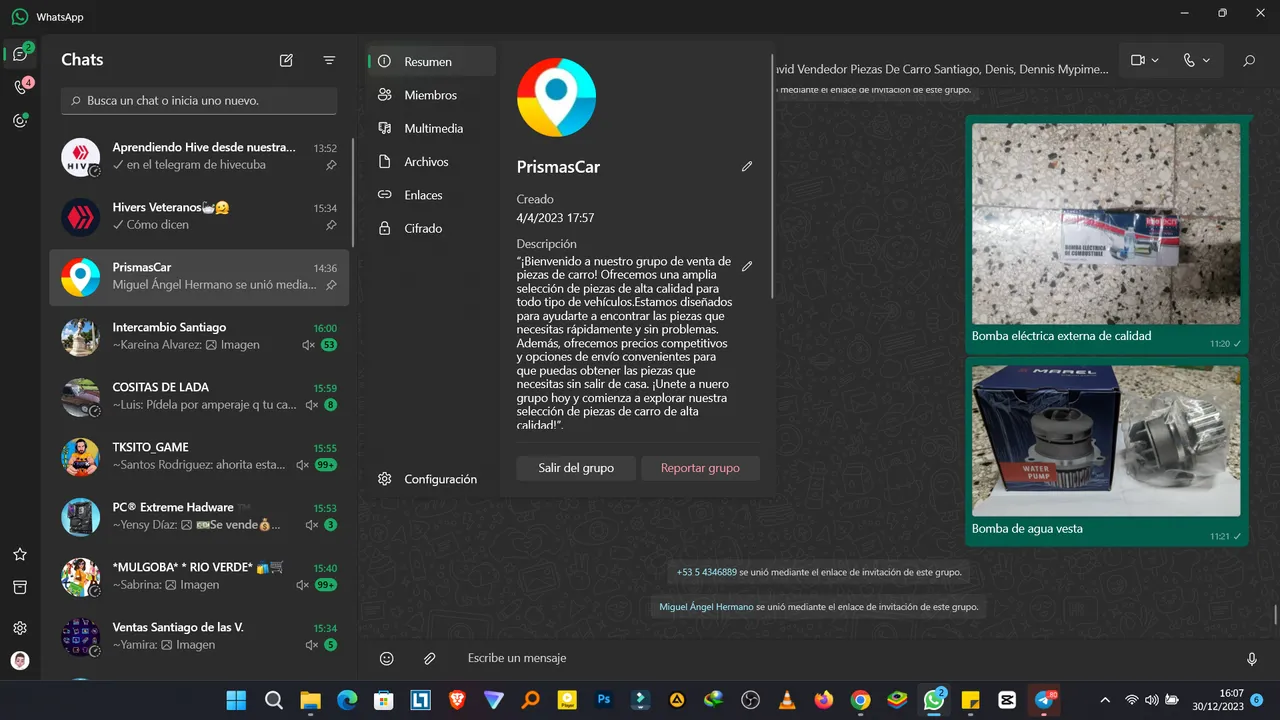Open Aprendiendo Hive desde nuestra chat
The image size is (1280, 720).
tap(199, 157)
